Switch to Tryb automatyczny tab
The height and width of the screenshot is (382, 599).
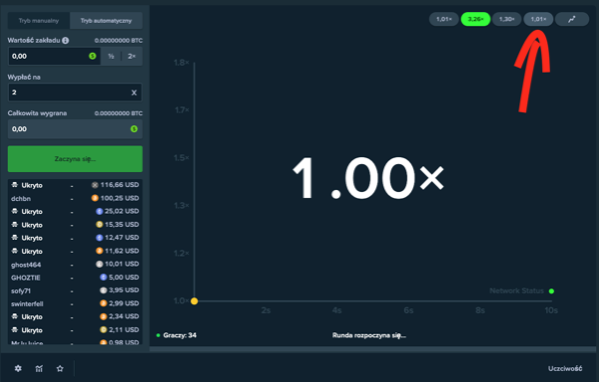pyautogui.click(x=106, y=21)
